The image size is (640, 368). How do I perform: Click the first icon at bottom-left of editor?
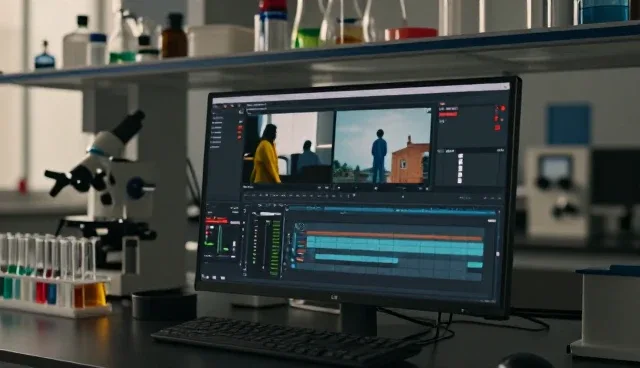205,277
